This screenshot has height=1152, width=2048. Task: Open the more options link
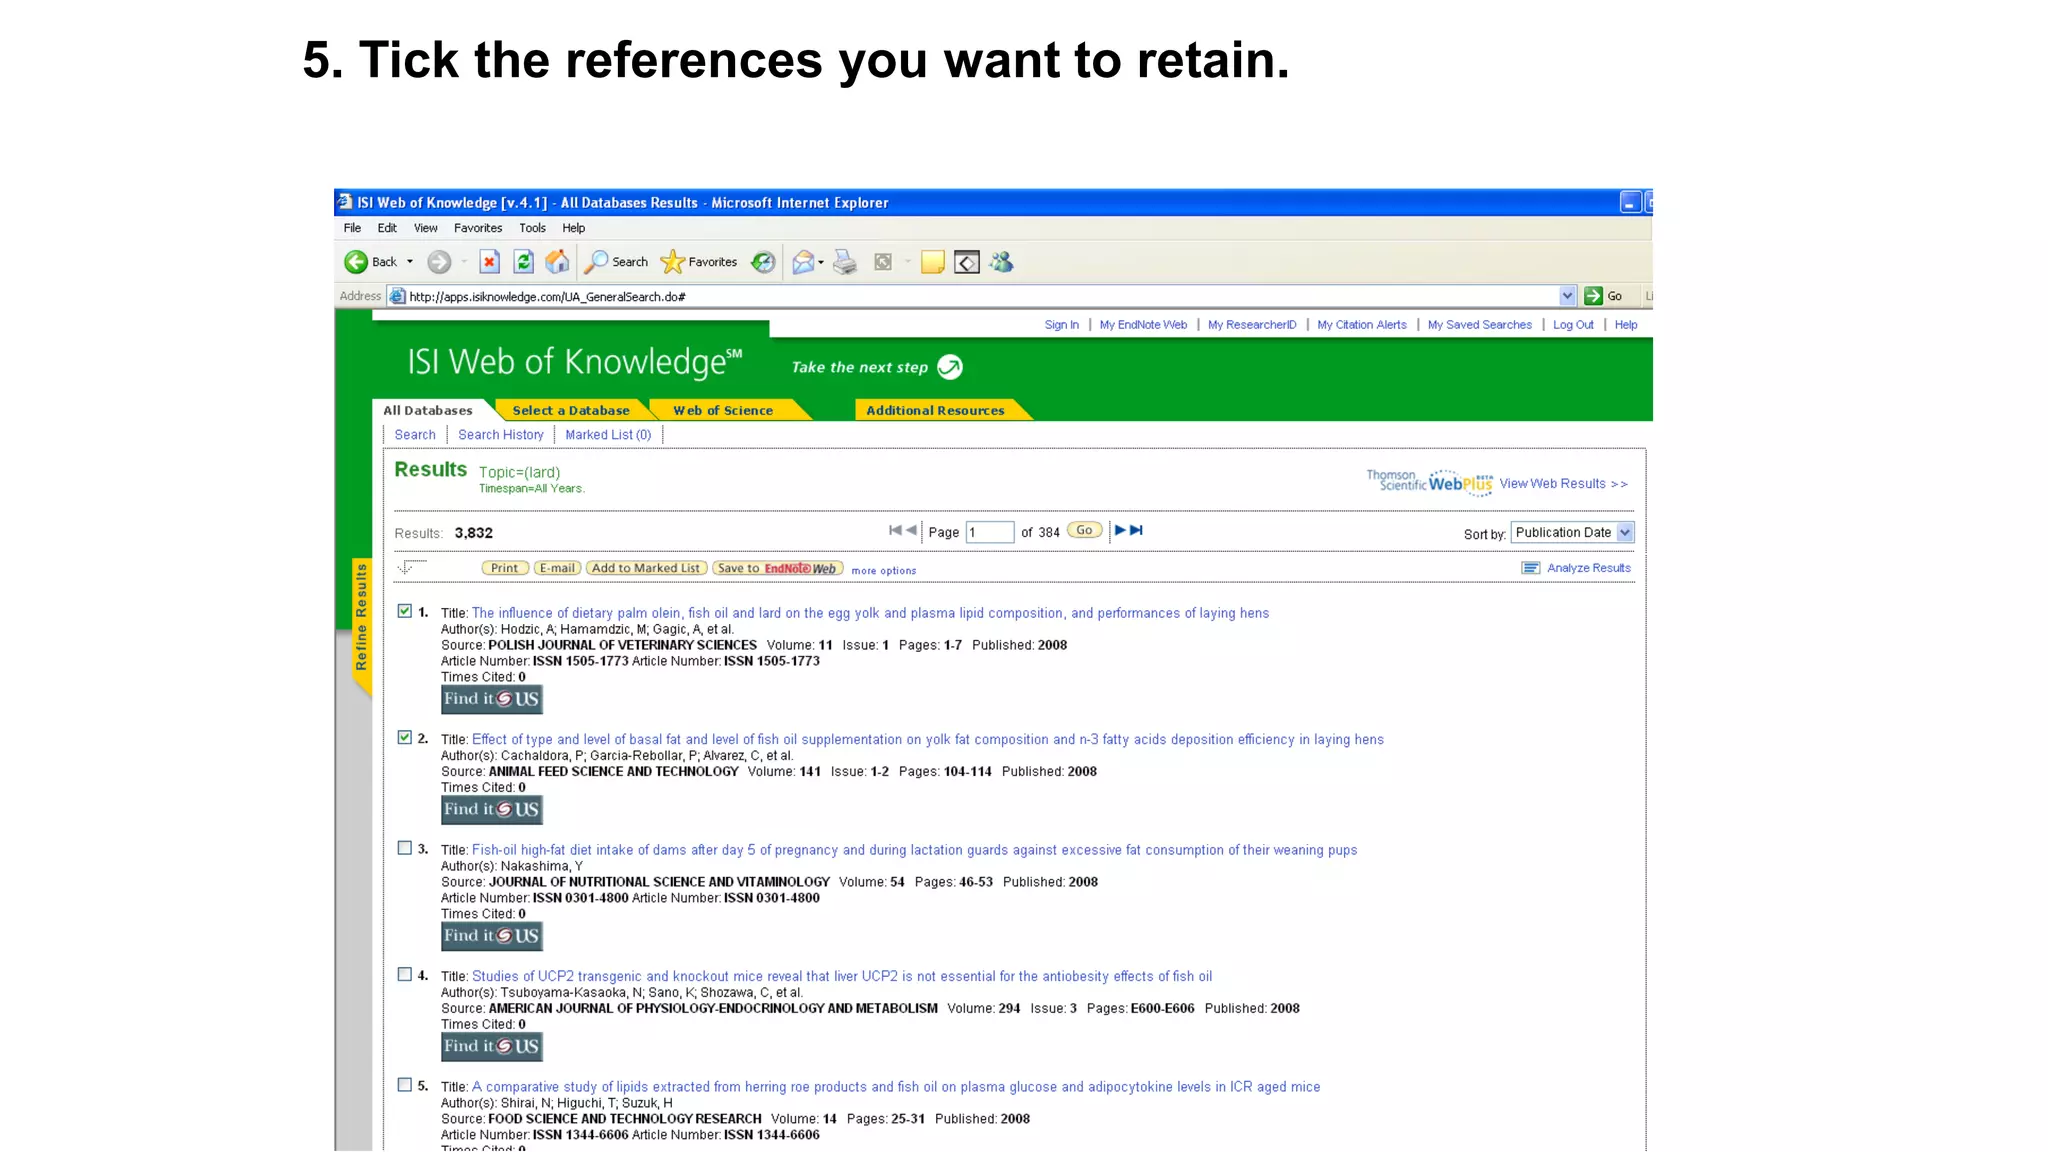(x=884, y=571)
